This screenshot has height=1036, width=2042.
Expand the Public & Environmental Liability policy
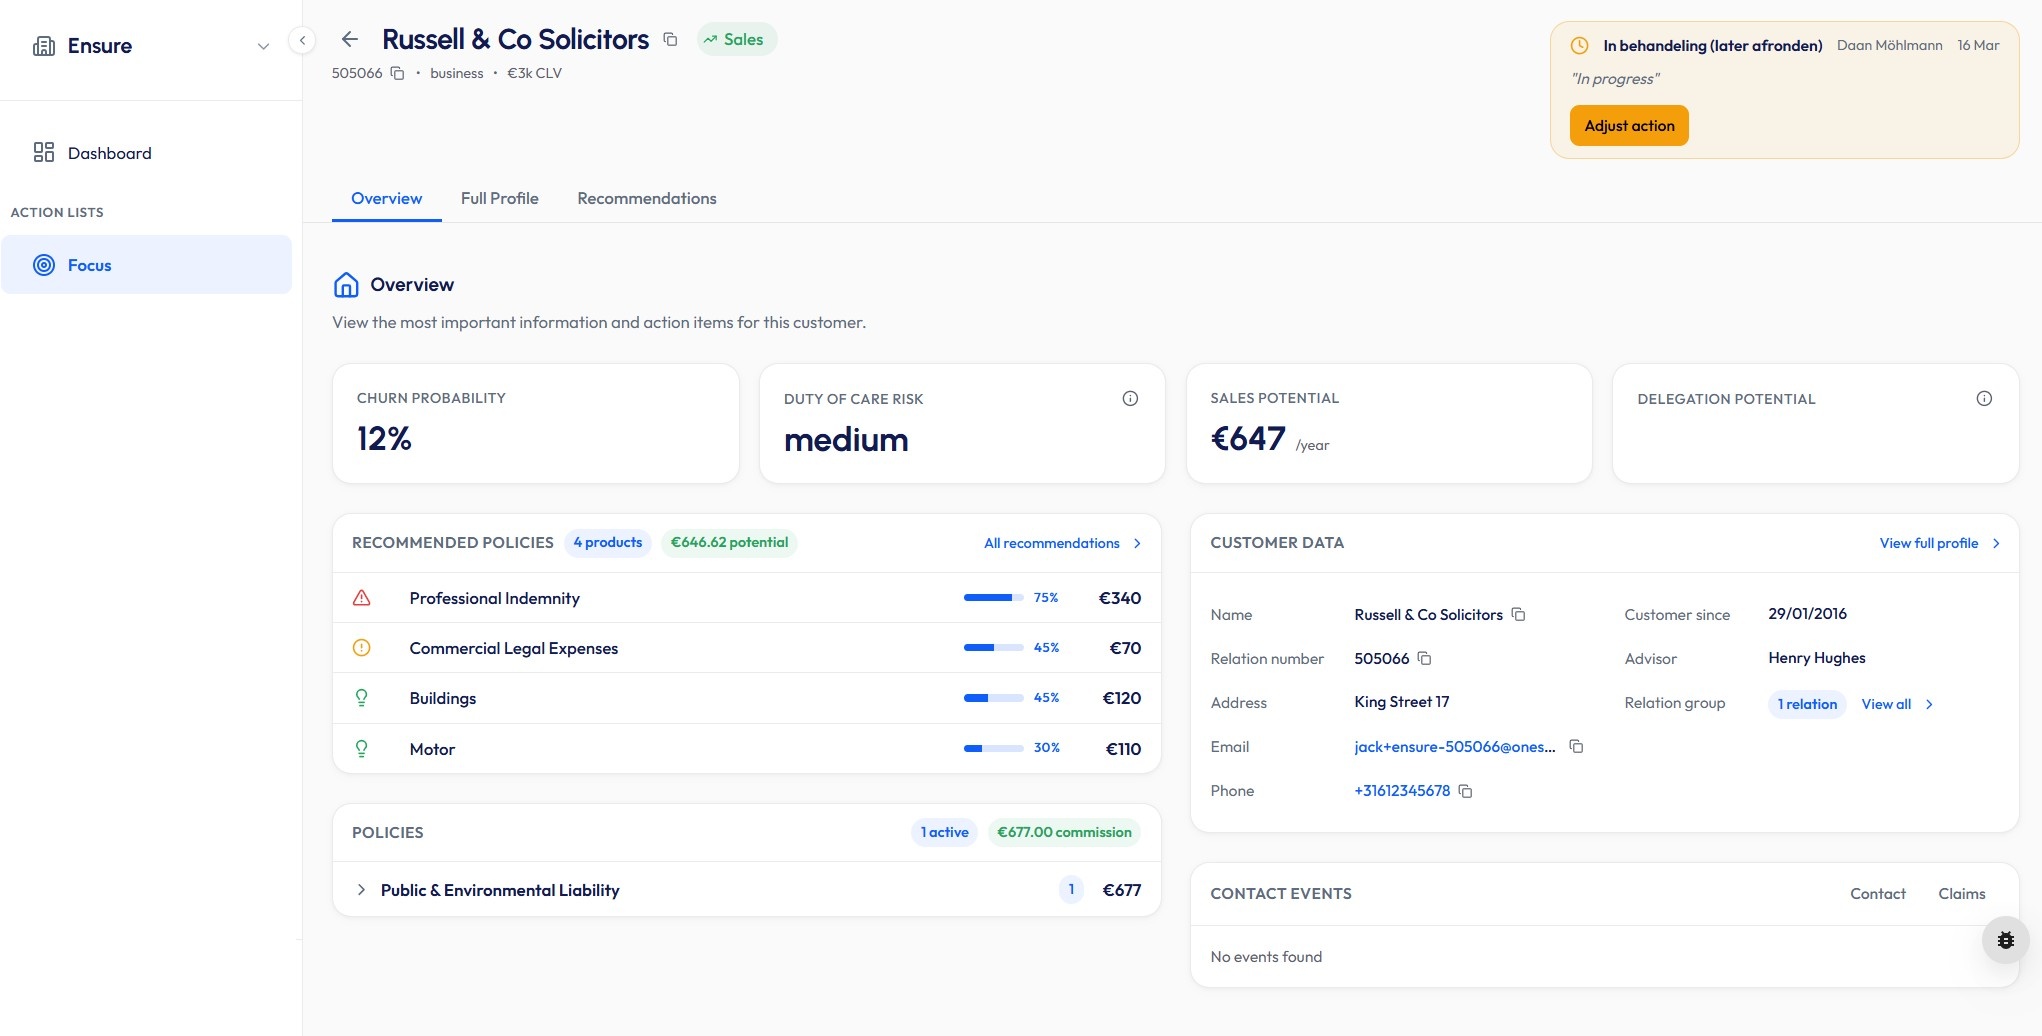pyautogui.click(x=361, y=889)
